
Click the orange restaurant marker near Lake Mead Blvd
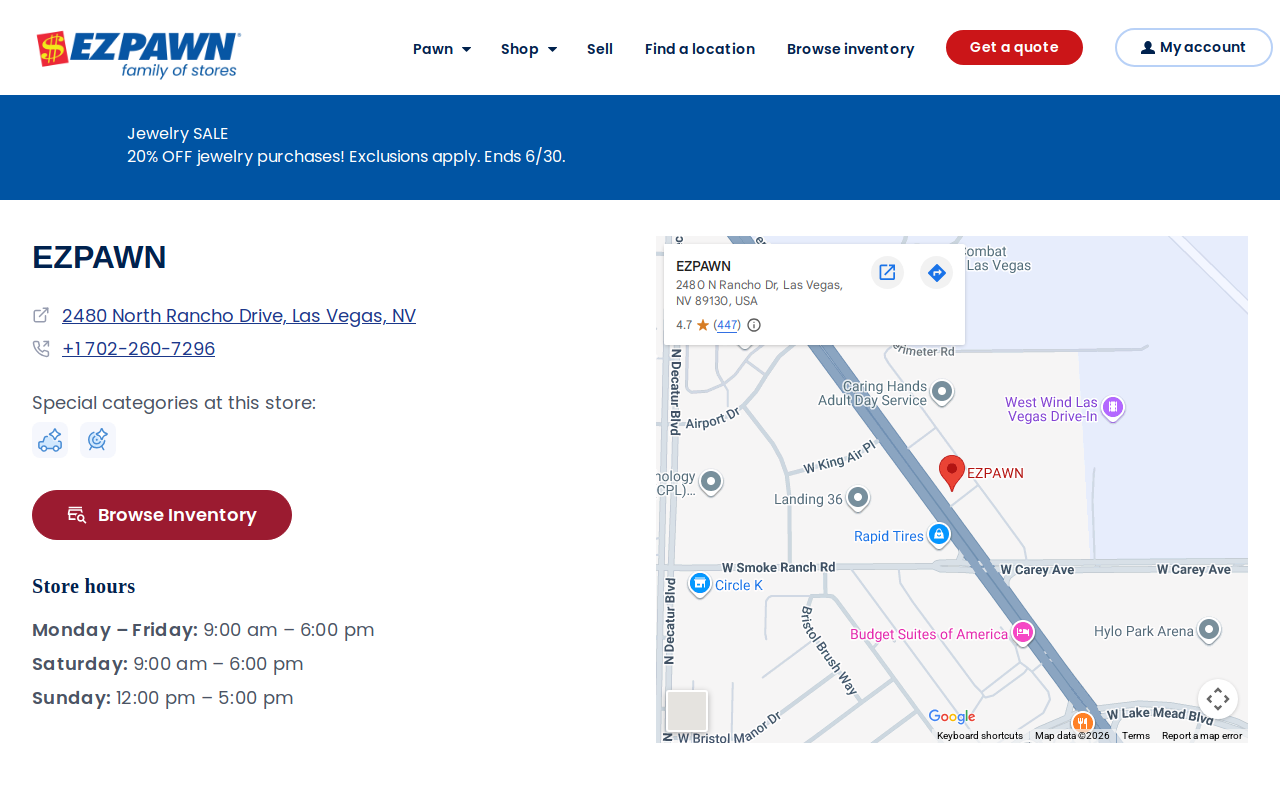click(x=1082, y=723)
